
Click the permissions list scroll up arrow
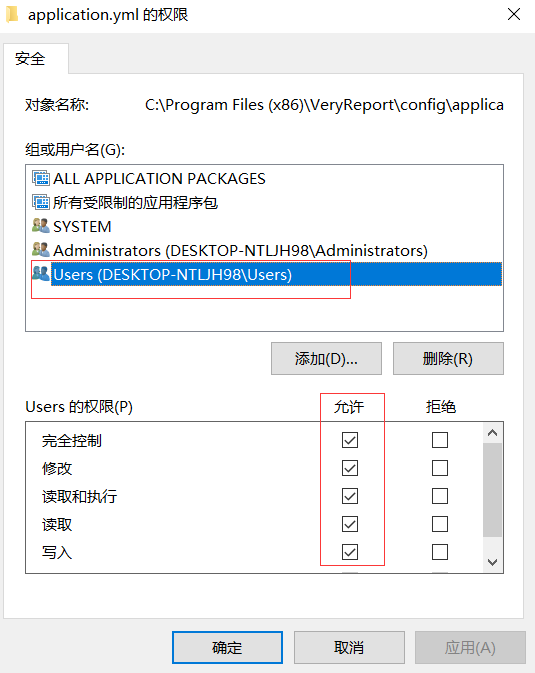coord(492,433)
